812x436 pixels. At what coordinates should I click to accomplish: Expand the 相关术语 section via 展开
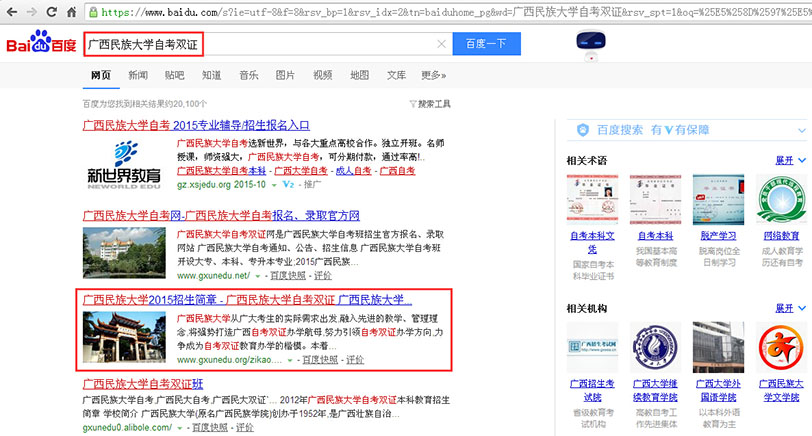[790, 161]
